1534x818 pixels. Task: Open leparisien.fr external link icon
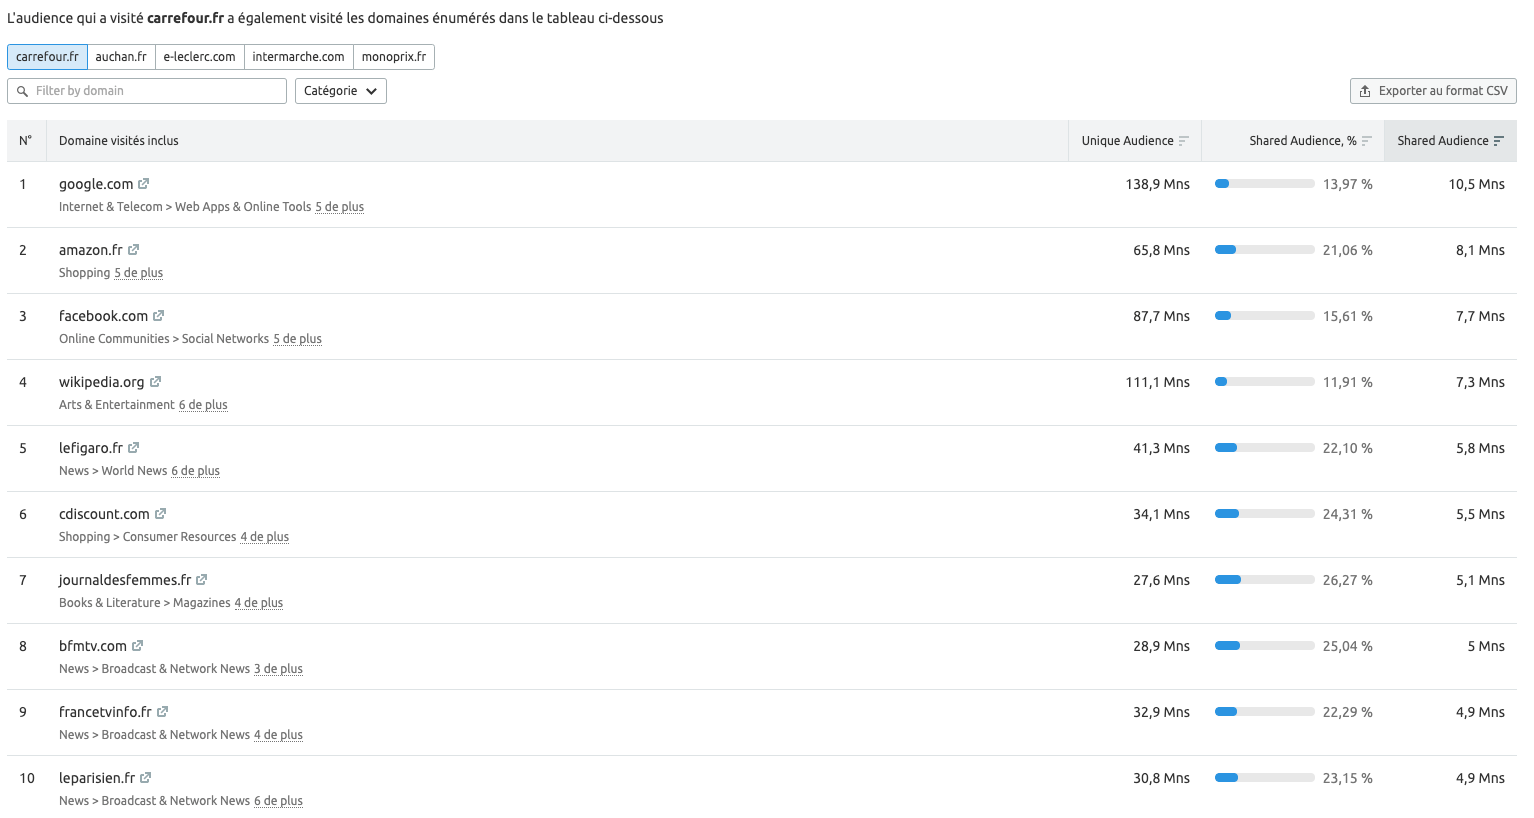point(145,778)
